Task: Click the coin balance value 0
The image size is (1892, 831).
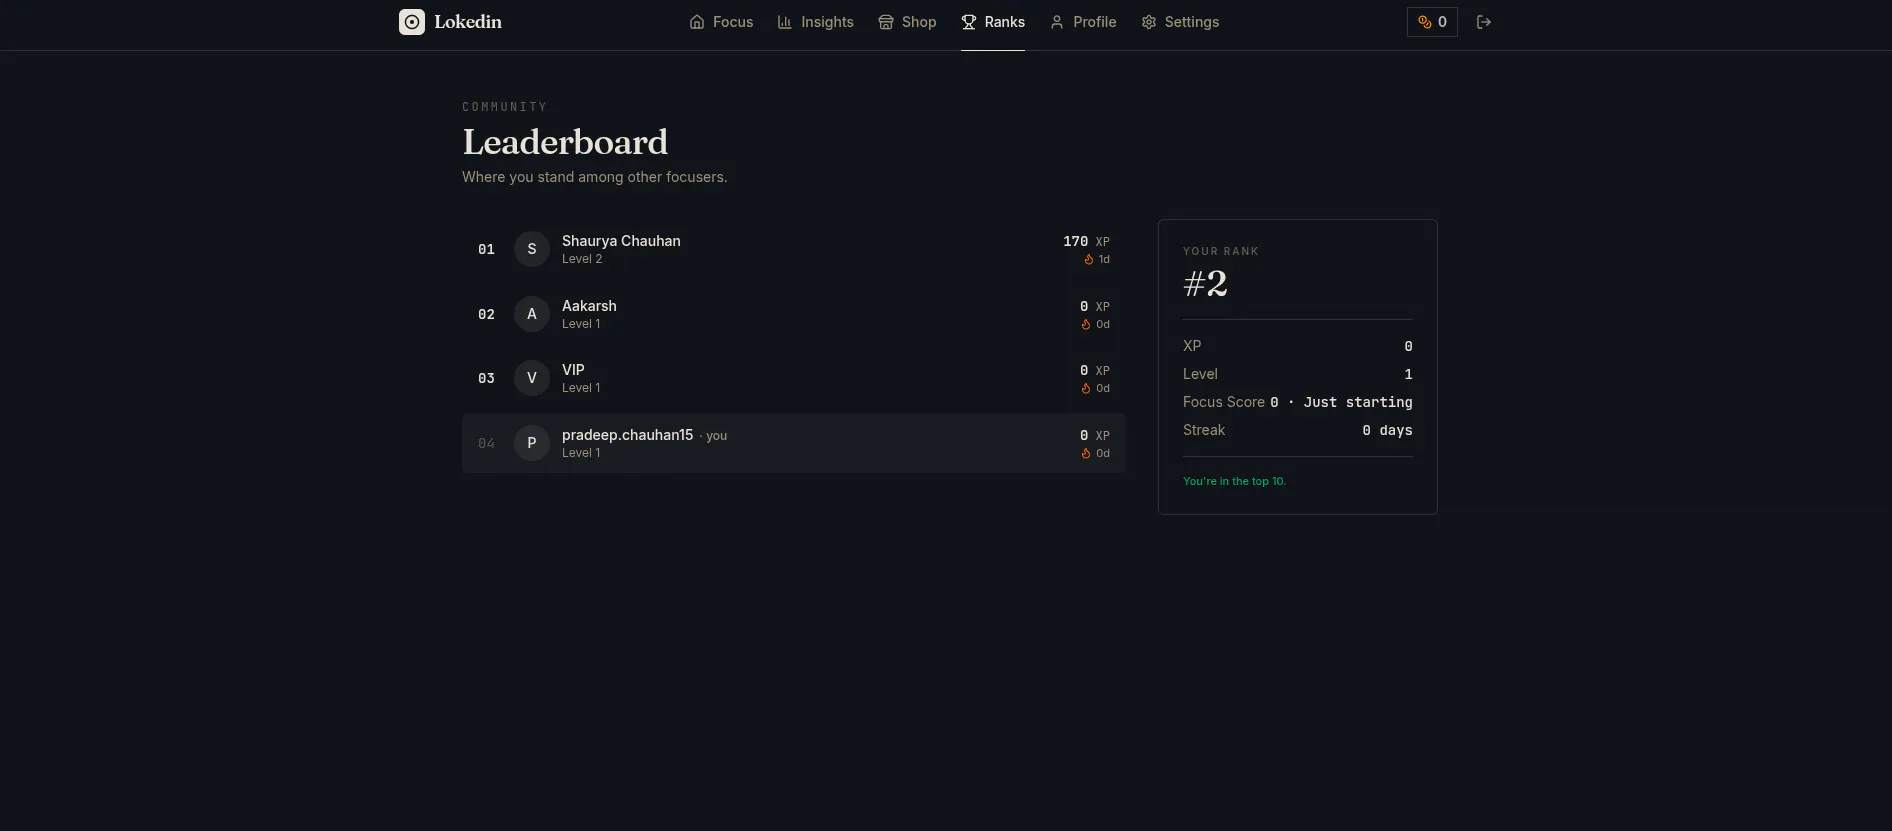Action: (1442, 22)
